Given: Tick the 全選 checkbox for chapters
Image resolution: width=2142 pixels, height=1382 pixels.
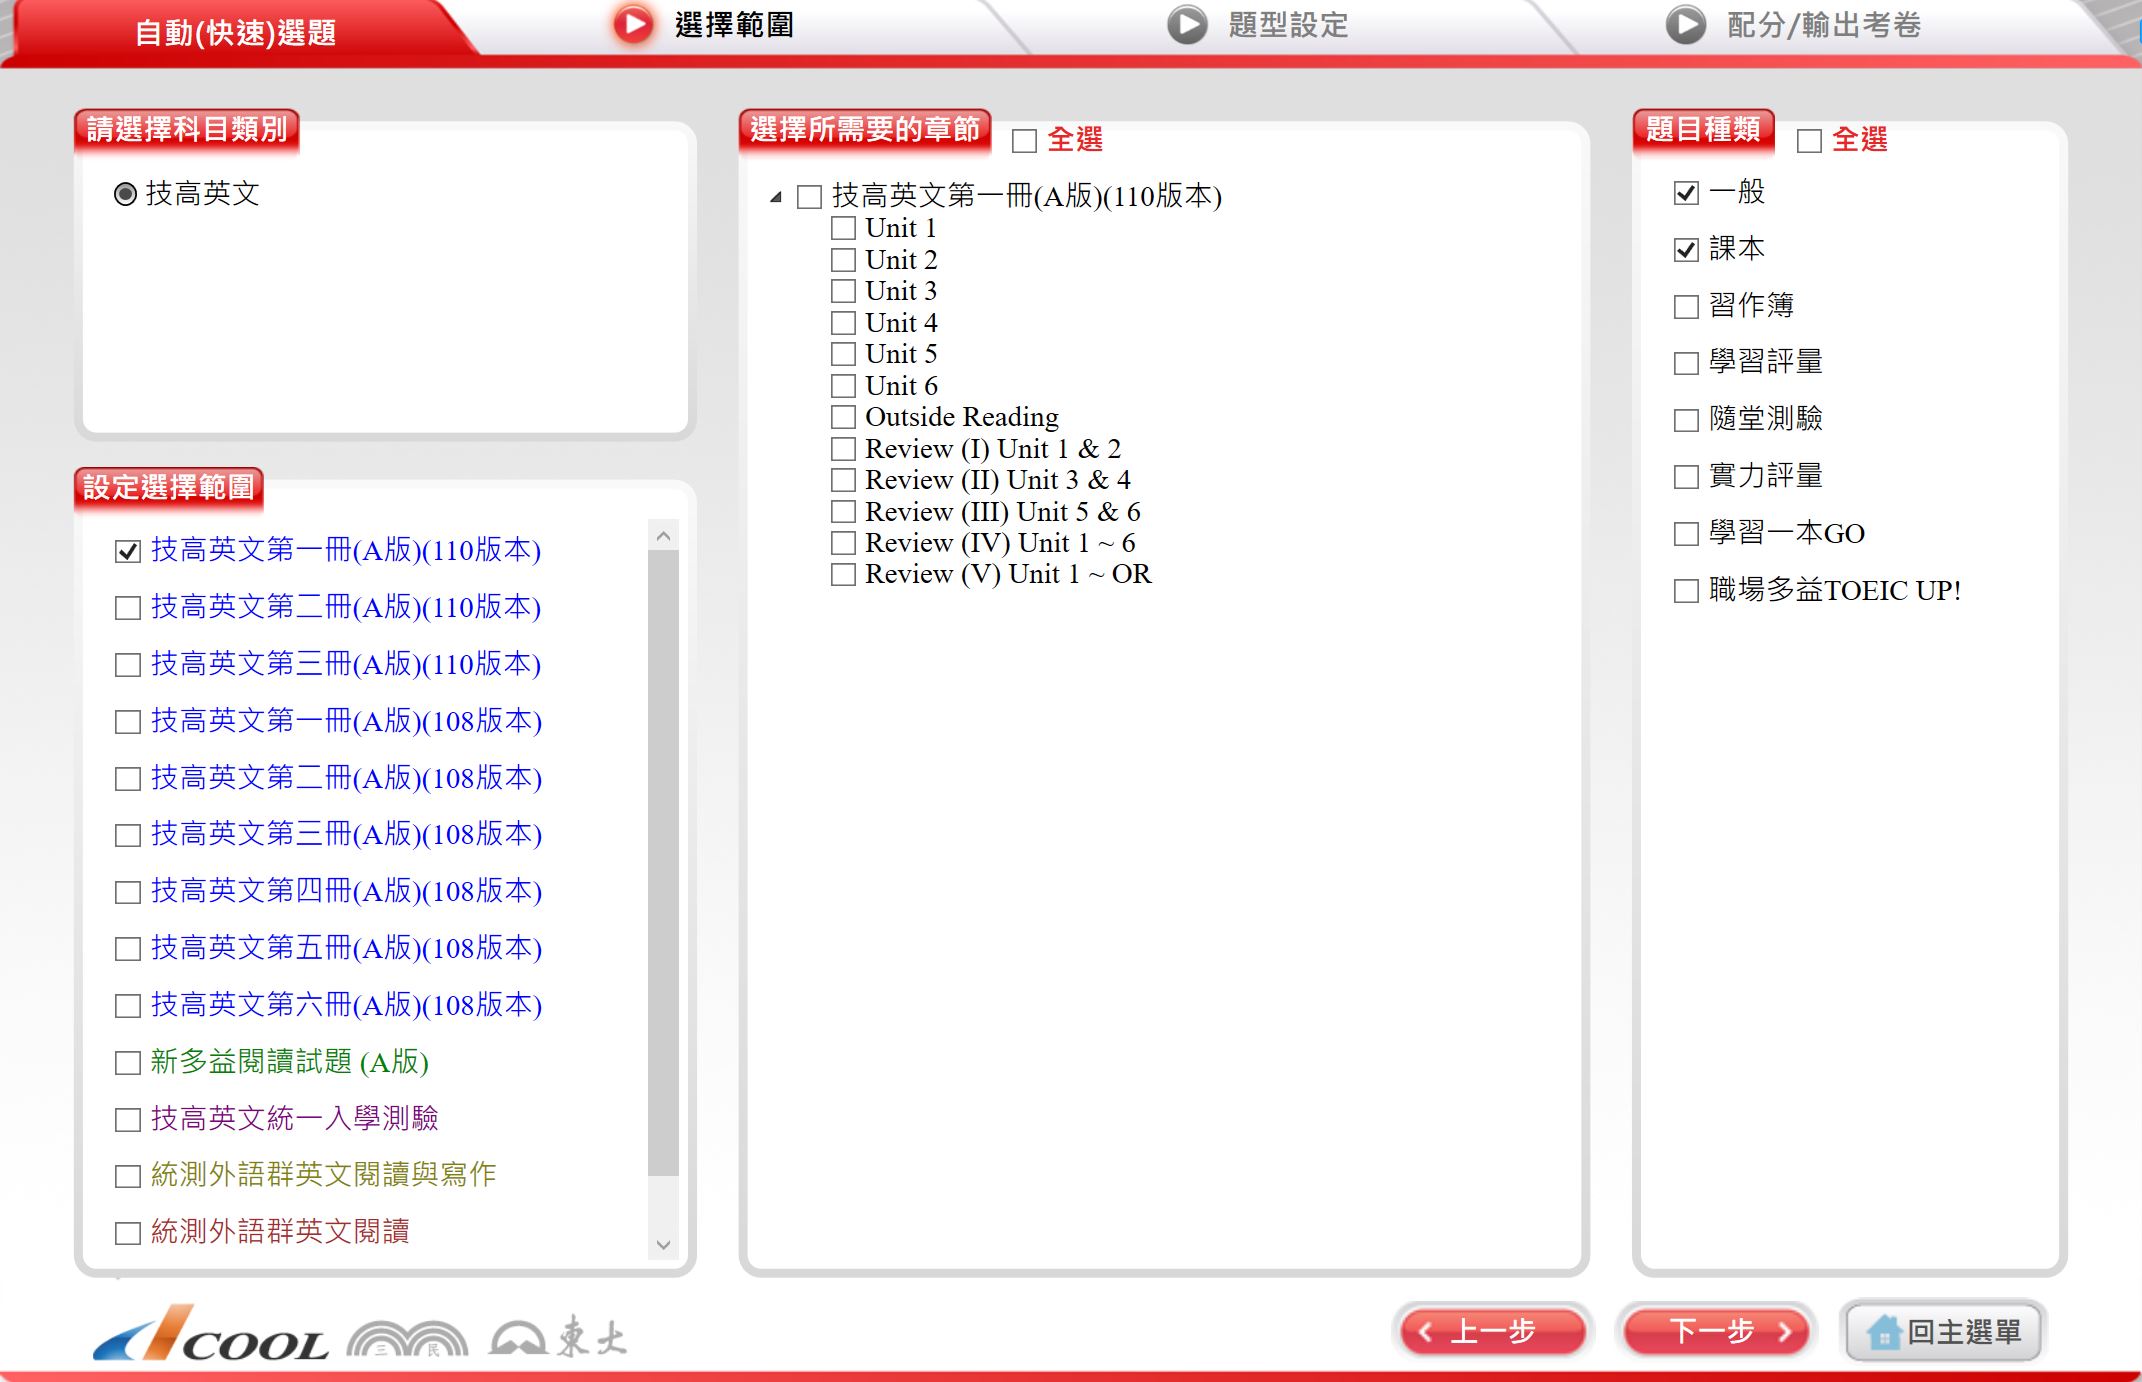Looking at the screenshot, I should point(1024,141).
